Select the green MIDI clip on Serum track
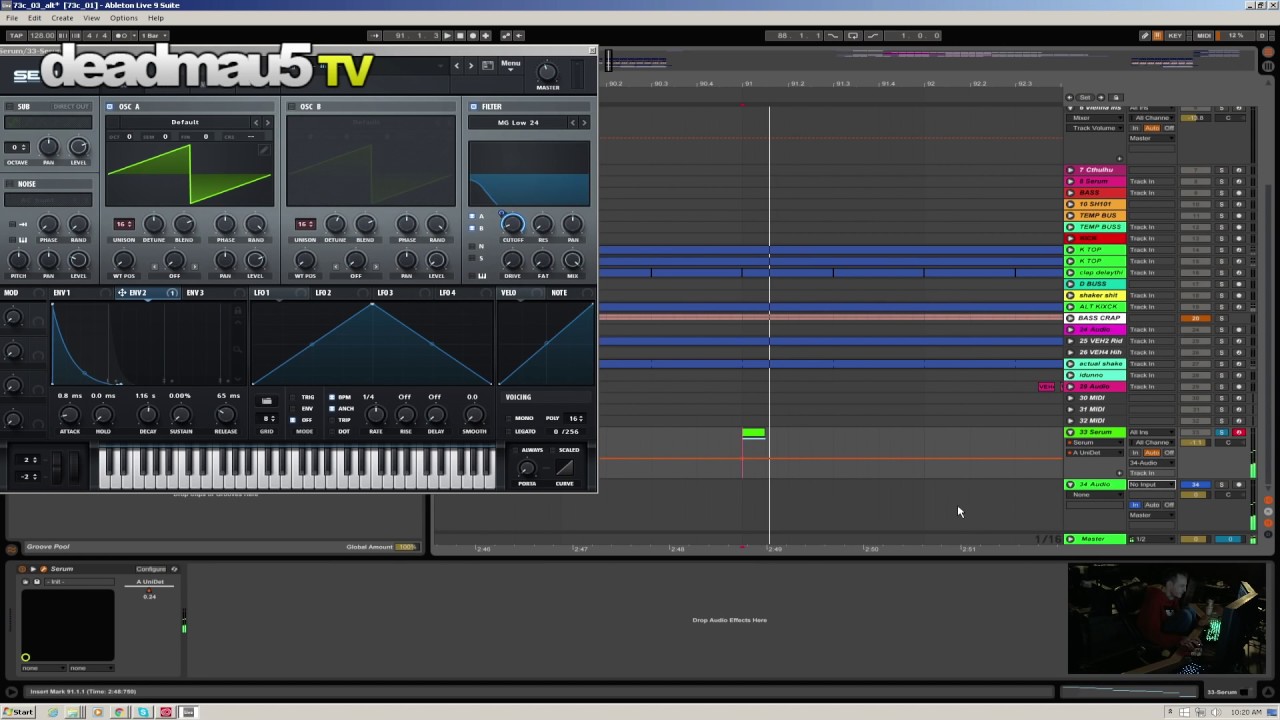This screenshot has height=720, width=1280. point(754,433)
